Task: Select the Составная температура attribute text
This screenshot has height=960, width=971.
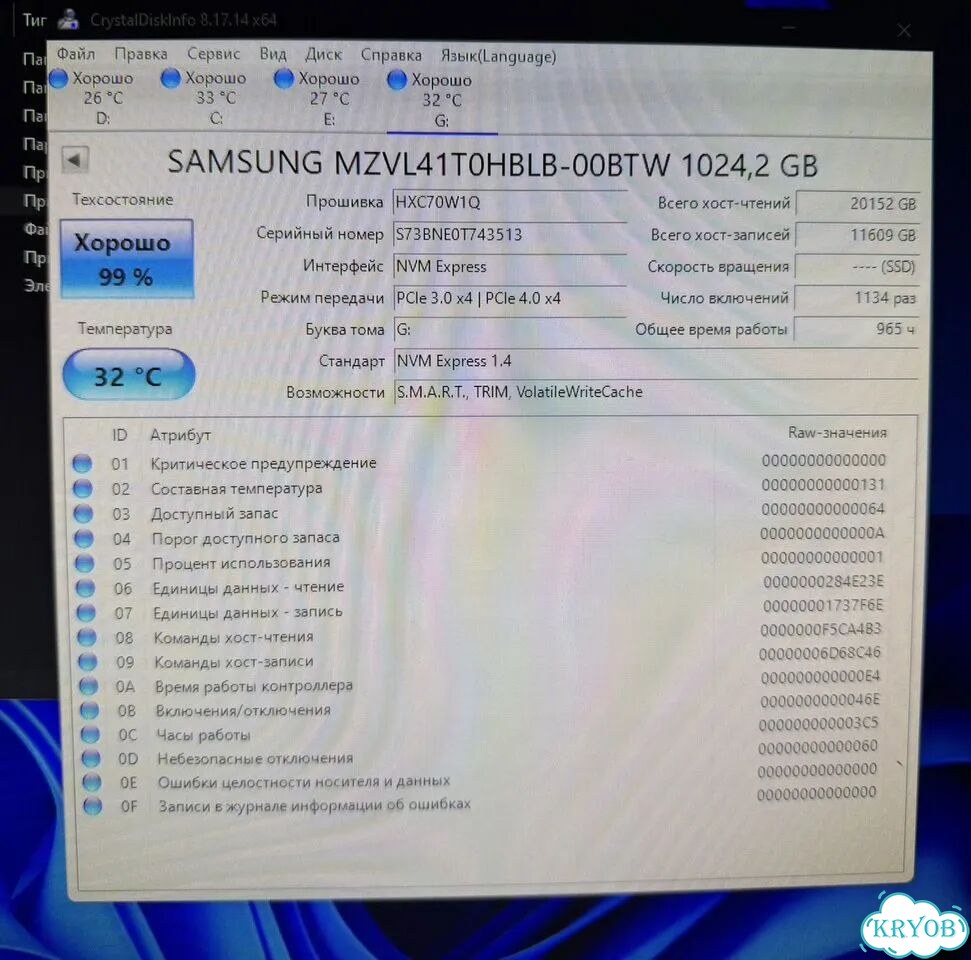Action: pos(237,488)
